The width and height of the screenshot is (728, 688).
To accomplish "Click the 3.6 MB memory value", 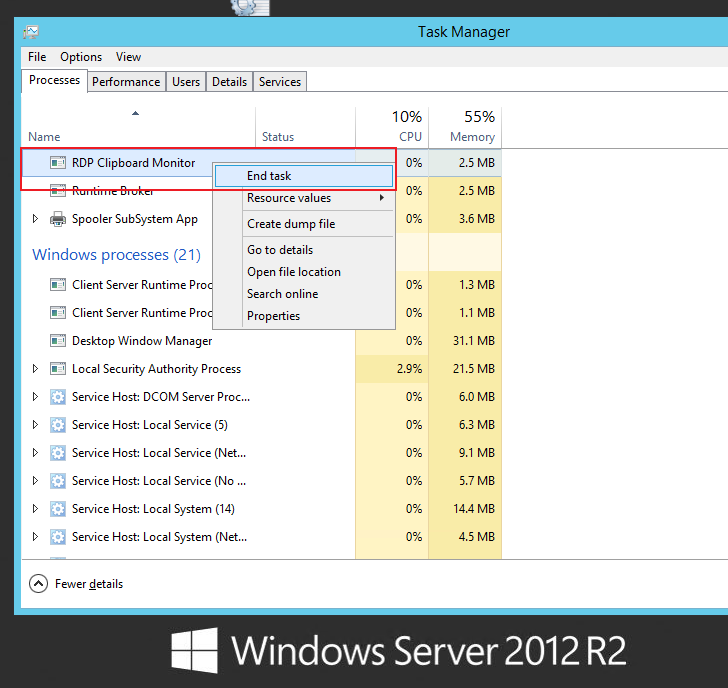I will 477,219.
